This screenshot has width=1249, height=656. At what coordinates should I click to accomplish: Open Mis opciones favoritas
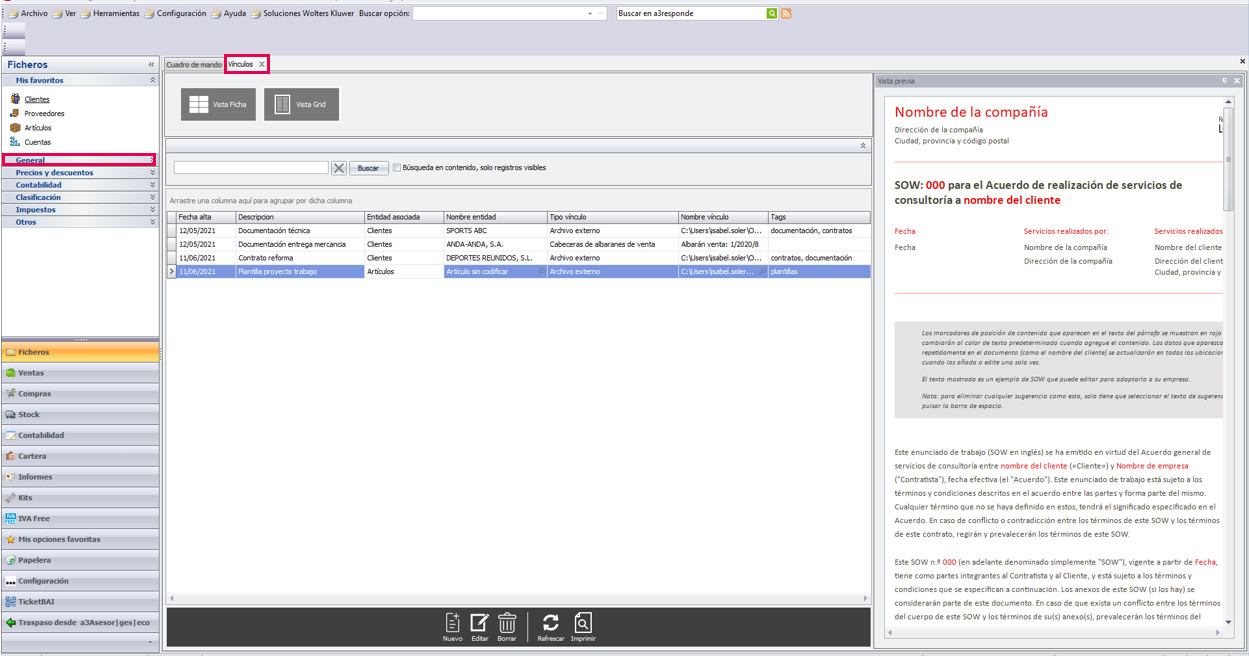point(80,539)
